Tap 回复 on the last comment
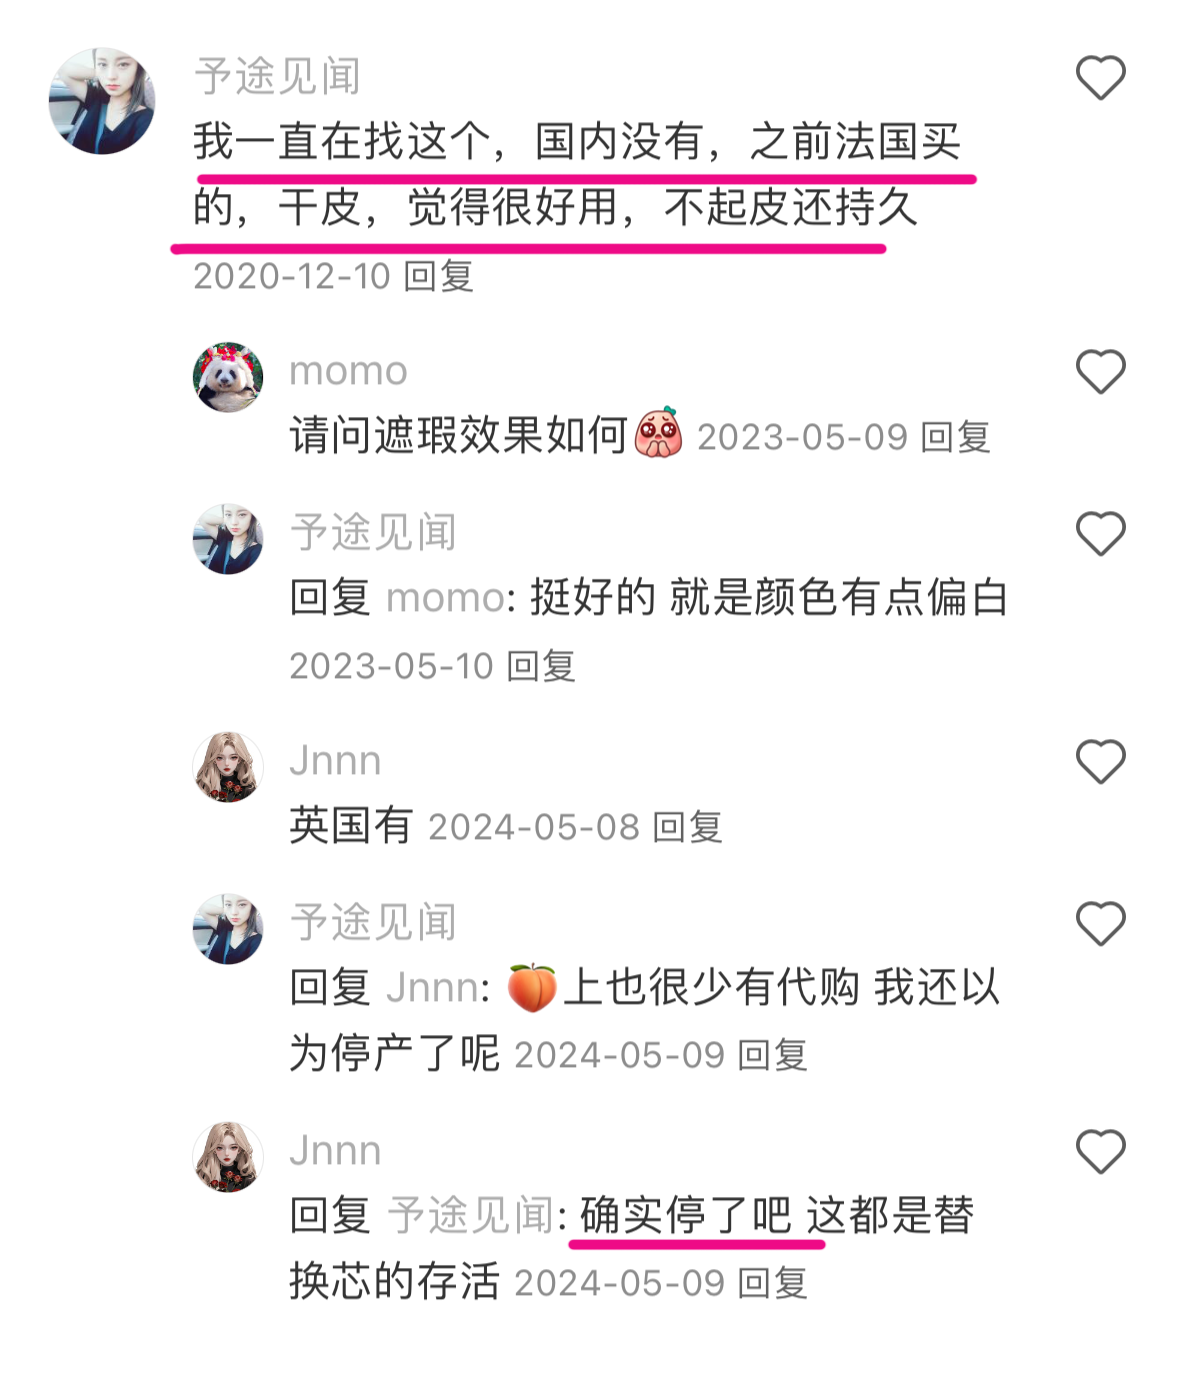This screenshot has height=1376, width=1179. pyautogui.click(x=772, y=1283)
